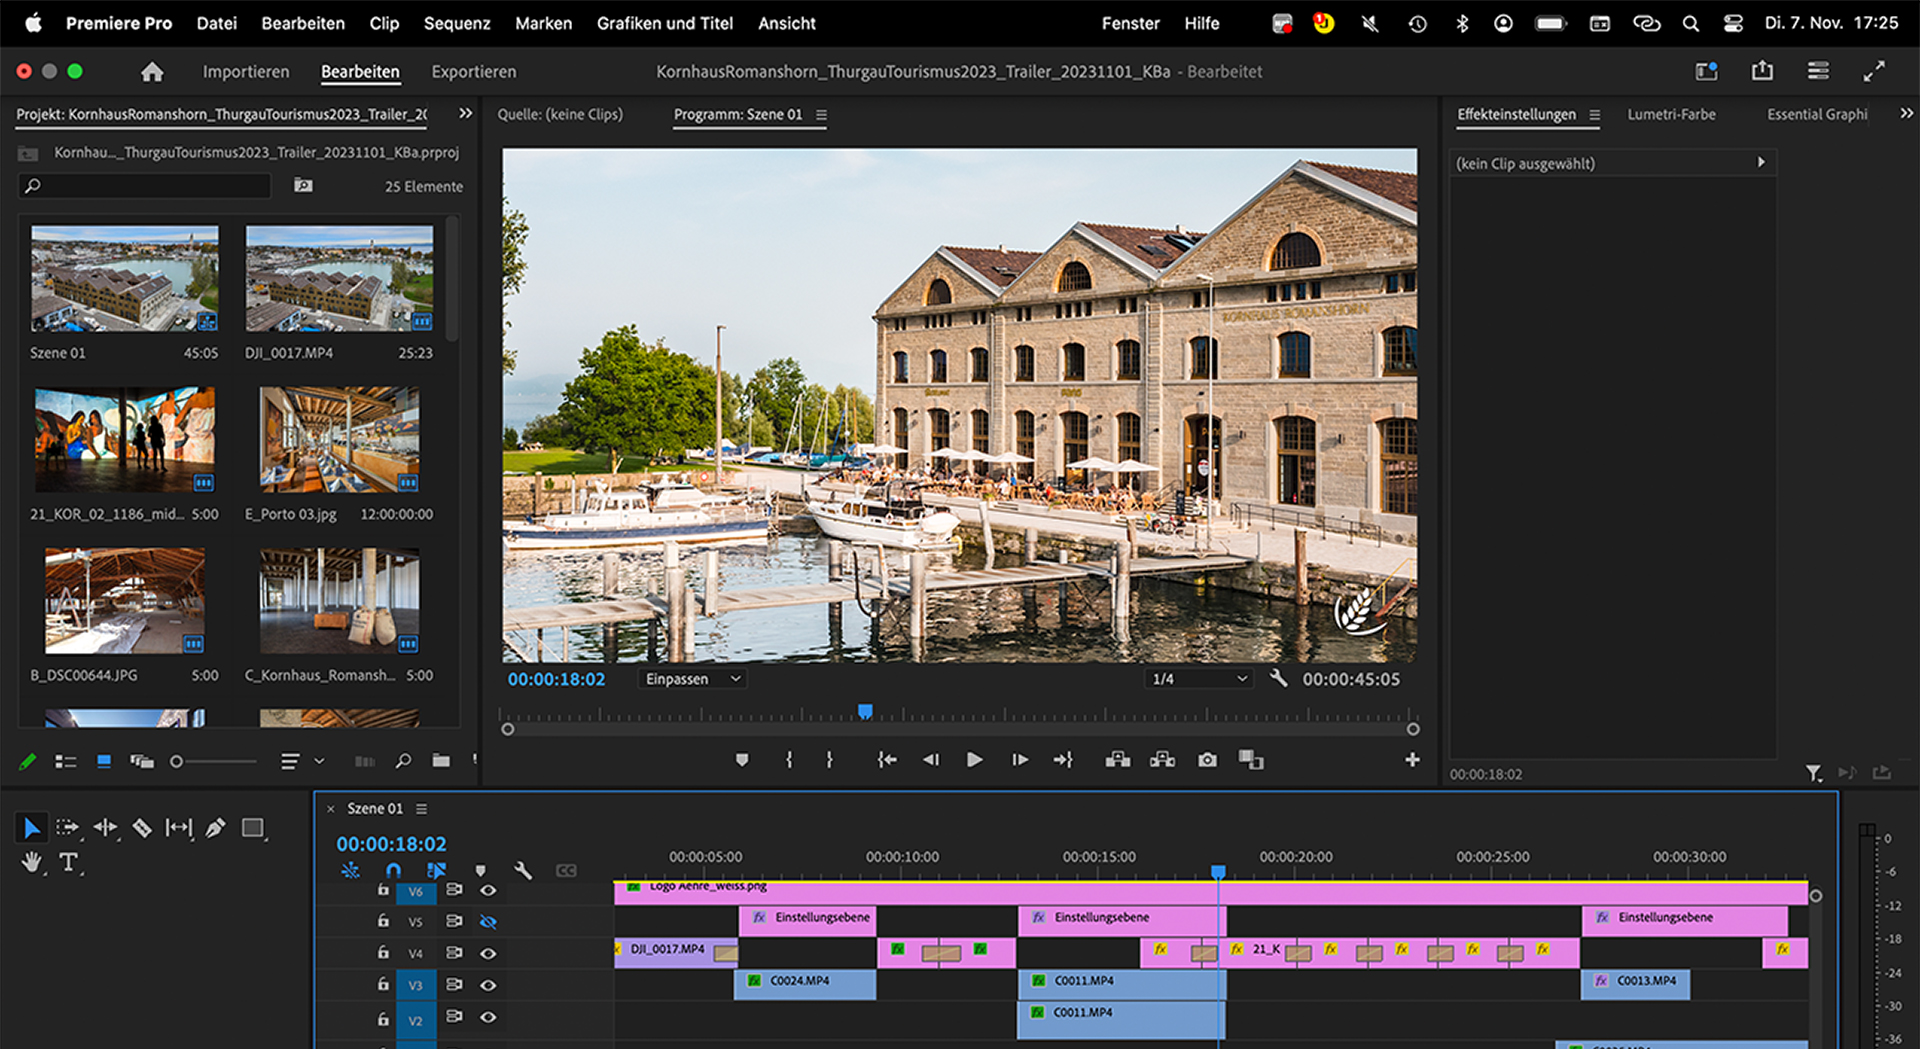The height and width of the screenshot is (1049, 1920).
Task: Select the Razor tool in timeline toolbar
Action: pyautogui.click(x=142, y=828)
